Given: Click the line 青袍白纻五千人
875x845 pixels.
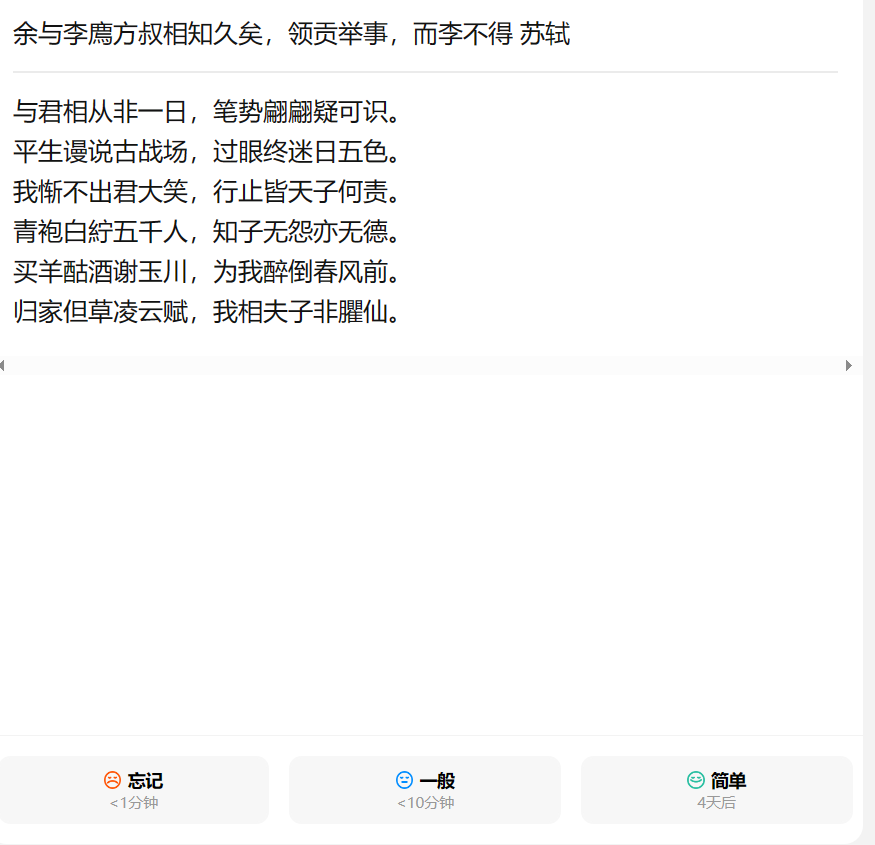Looking at the screenshot, I should pyautogui.click(x=100, y=232).
